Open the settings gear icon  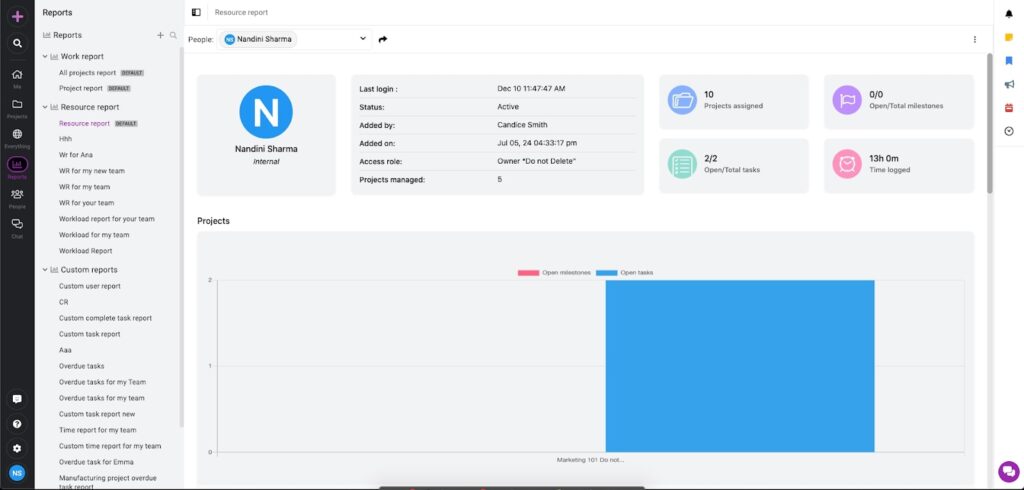click(x=17, y=449)
